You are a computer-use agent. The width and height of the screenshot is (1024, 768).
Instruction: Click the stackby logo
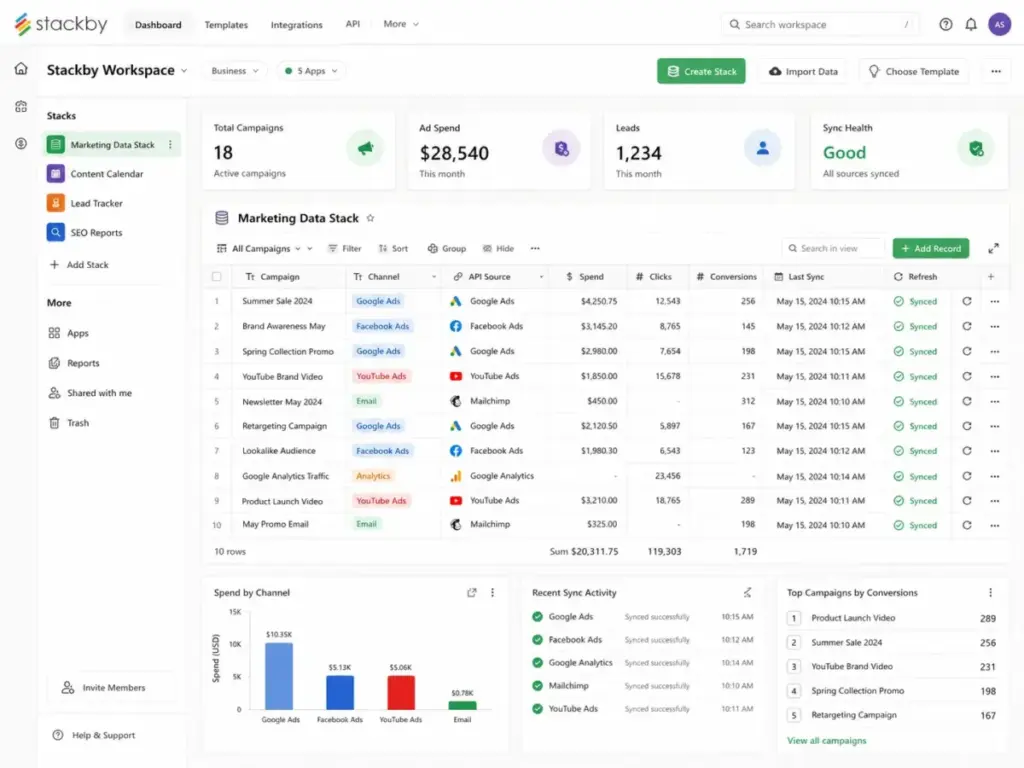[x=61, y=24]
